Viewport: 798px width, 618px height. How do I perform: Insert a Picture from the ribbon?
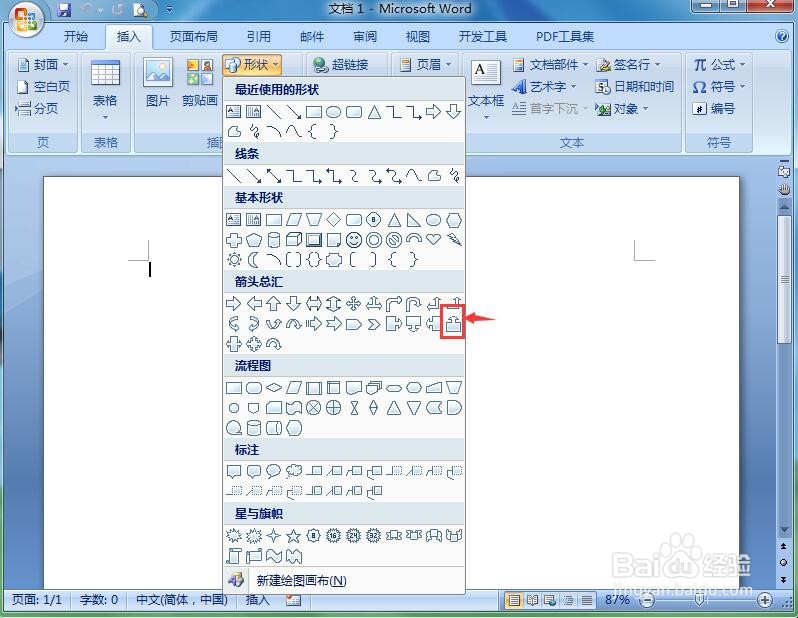pos(158,83)
